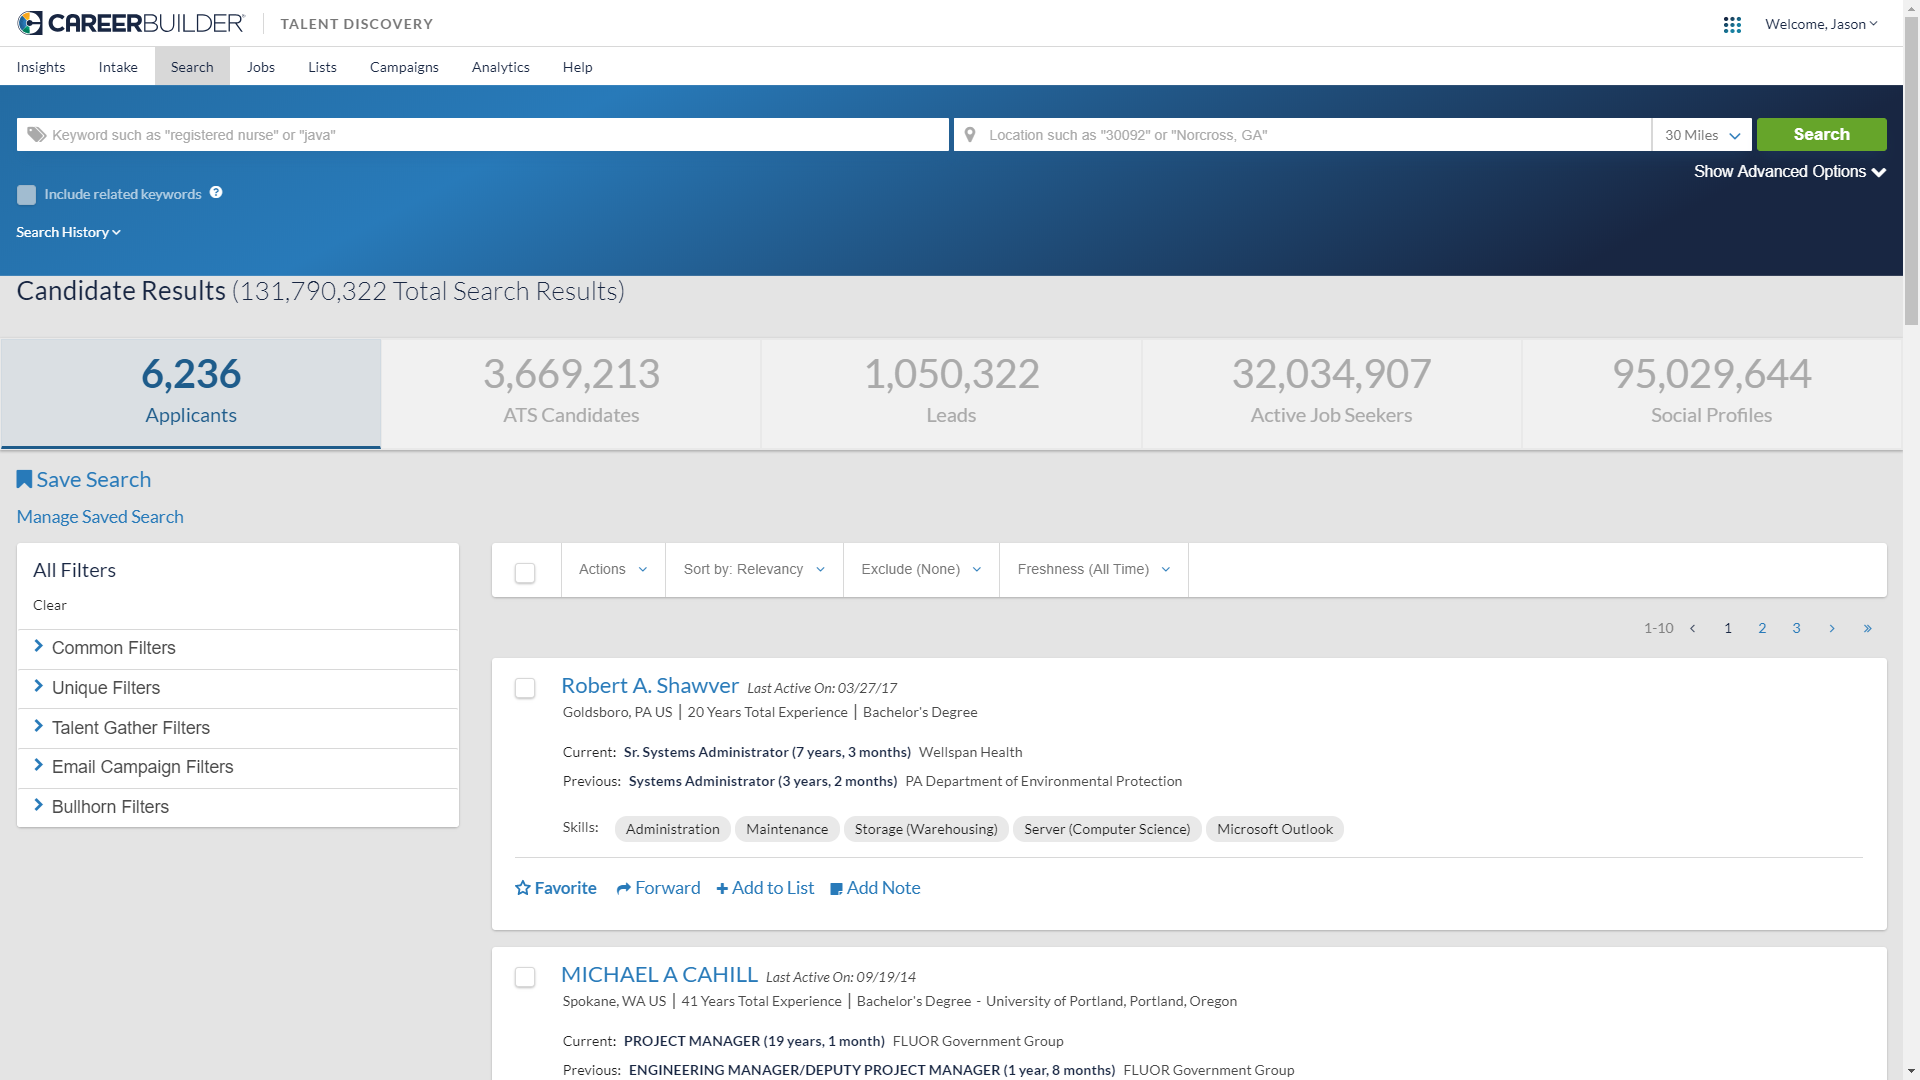Image resolution: width=1920 pixels, height=1080 pixels.
Task: Click the Forward arrow icon
Action: 624,888
